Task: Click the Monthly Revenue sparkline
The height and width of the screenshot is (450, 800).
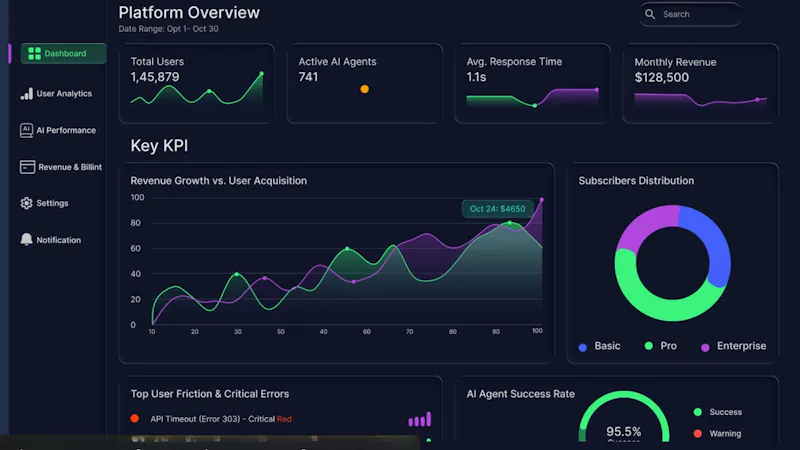Action: 700,99
